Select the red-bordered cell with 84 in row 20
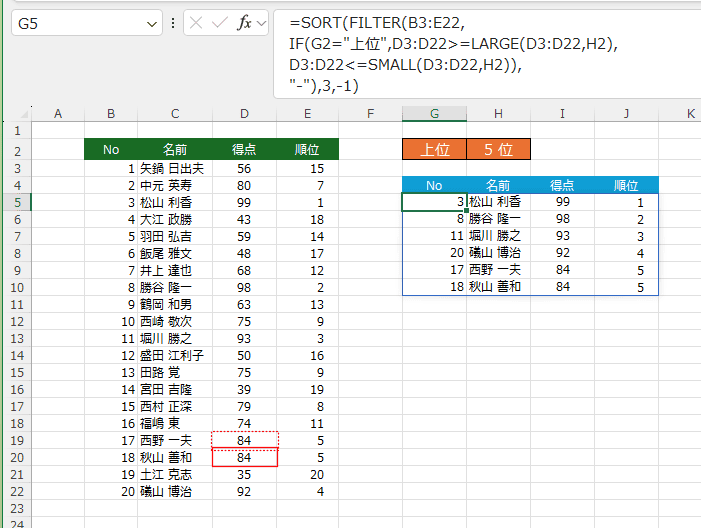The width and height of the screenshot is (701, 528). [244, 457]
